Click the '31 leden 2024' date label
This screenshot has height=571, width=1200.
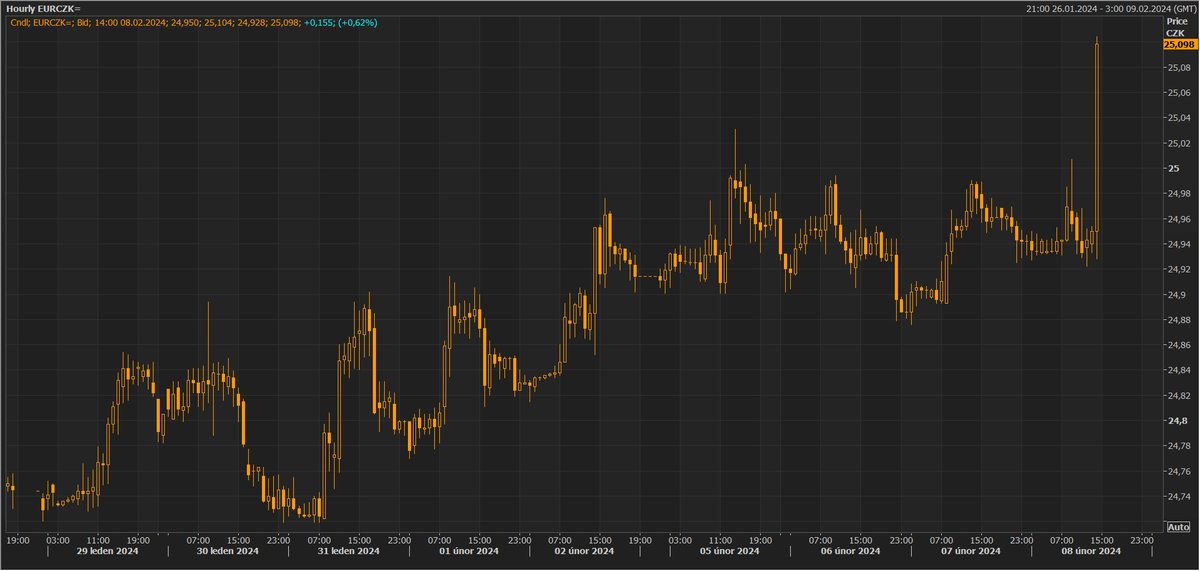click(349, 551)
